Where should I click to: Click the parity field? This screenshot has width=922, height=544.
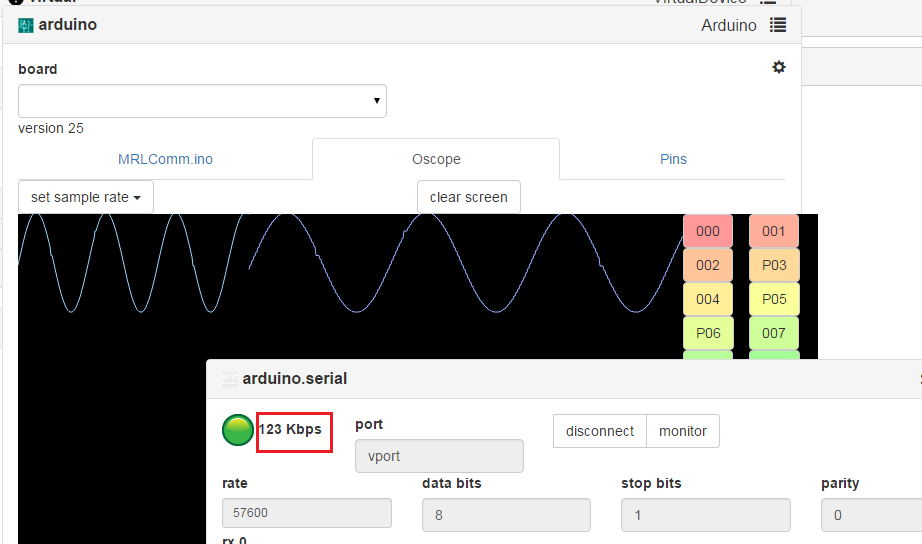(x=871, y=515)
